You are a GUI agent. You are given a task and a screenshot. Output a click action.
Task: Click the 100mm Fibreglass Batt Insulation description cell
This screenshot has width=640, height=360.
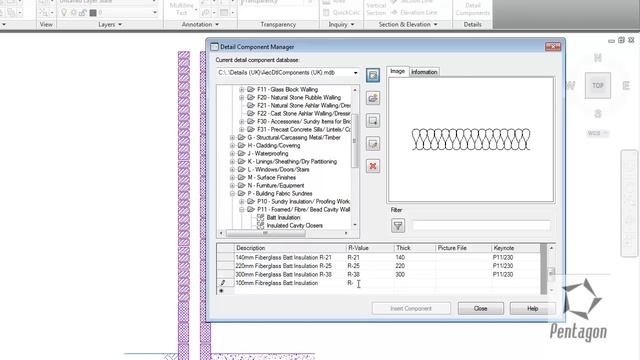(290, 283)
